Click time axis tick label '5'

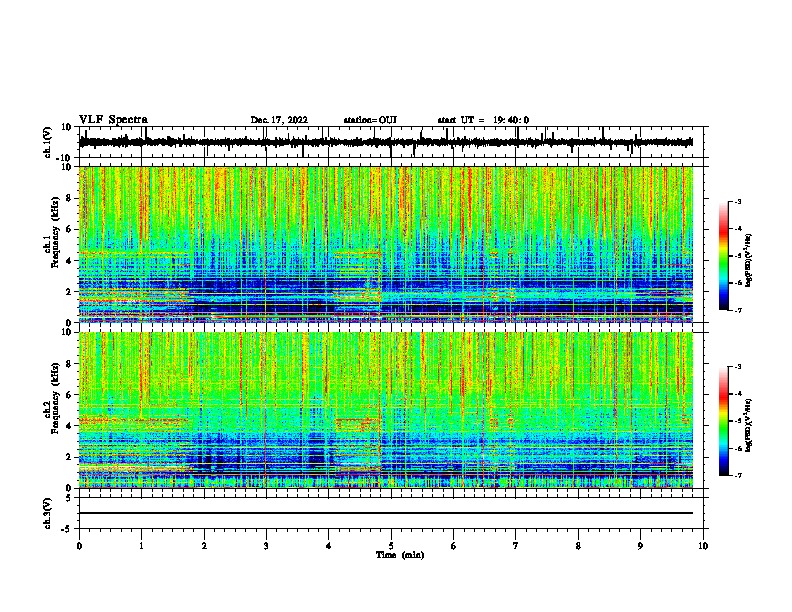pos(391,546)
